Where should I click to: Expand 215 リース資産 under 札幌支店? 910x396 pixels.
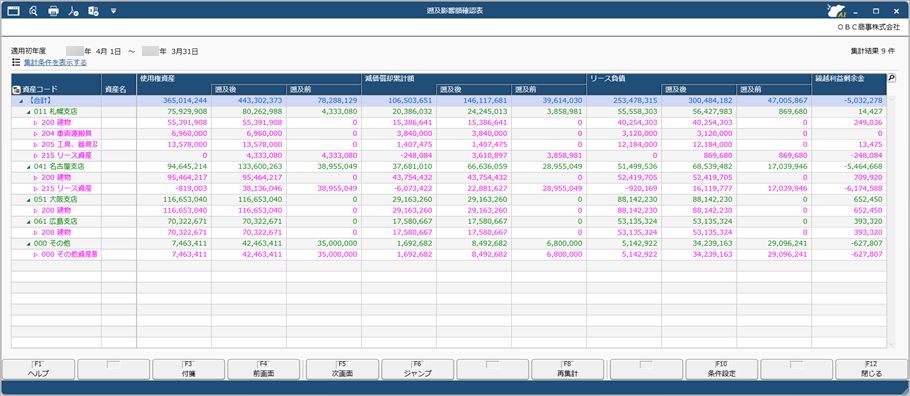35,155
